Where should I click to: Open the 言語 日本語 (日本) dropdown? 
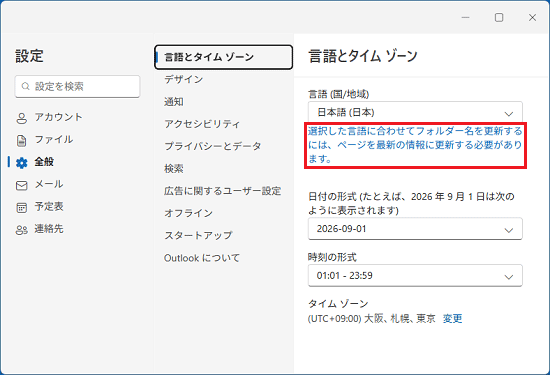click(x=415, y=112)
